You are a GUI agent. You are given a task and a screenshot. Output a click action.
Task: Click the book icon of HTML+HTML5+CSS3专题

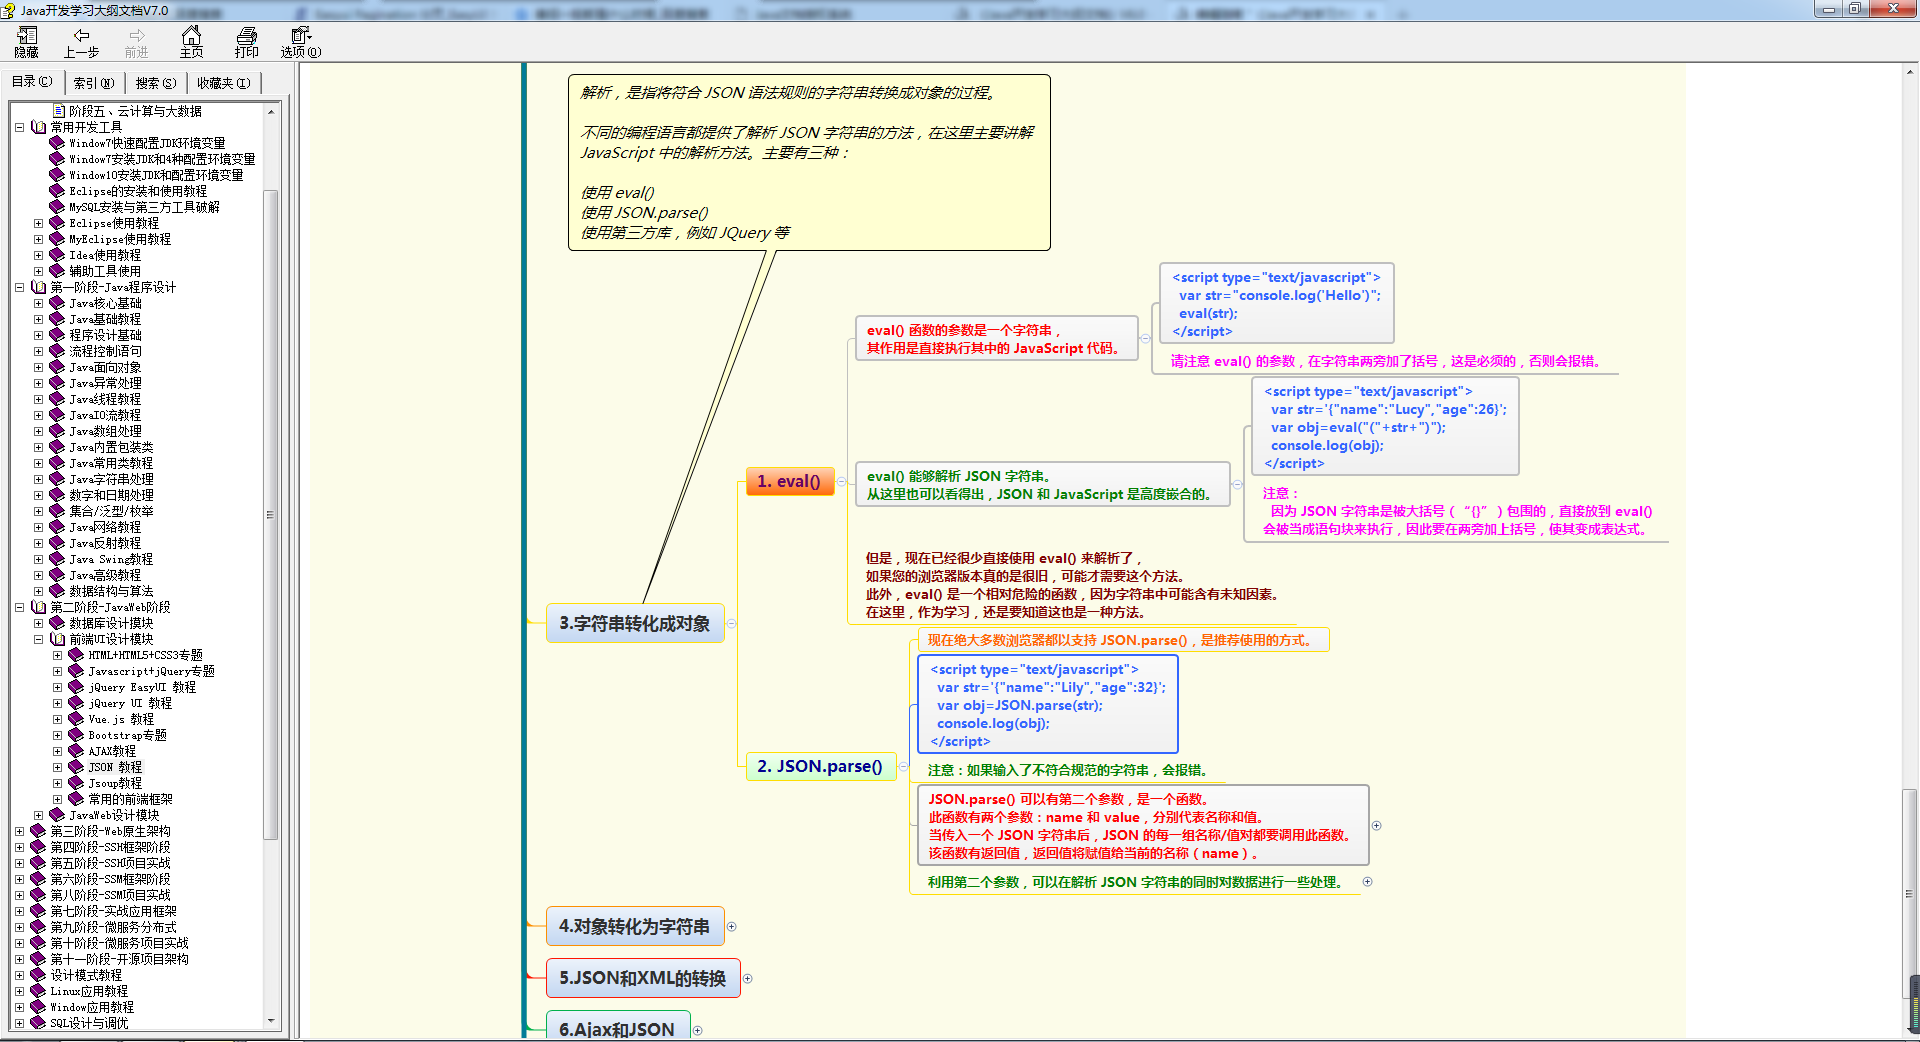(x=76, y=655)
